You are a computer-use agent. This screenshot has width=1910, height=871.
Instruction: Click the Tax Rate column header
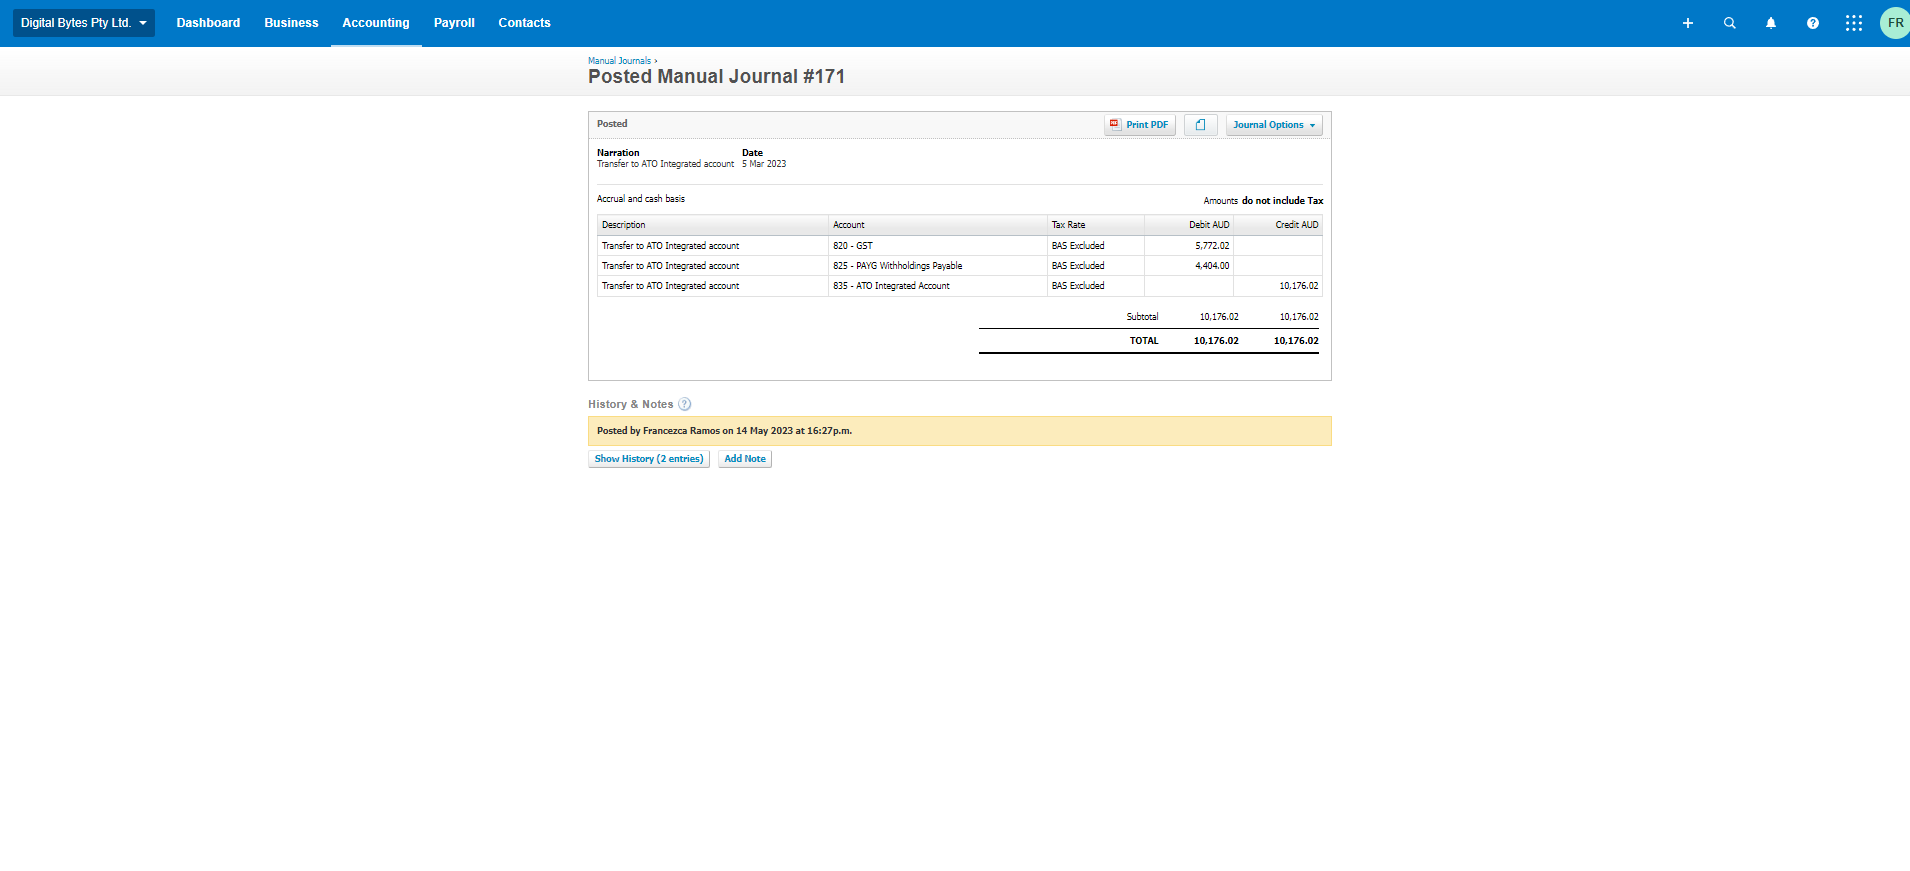click(1095, 225)
